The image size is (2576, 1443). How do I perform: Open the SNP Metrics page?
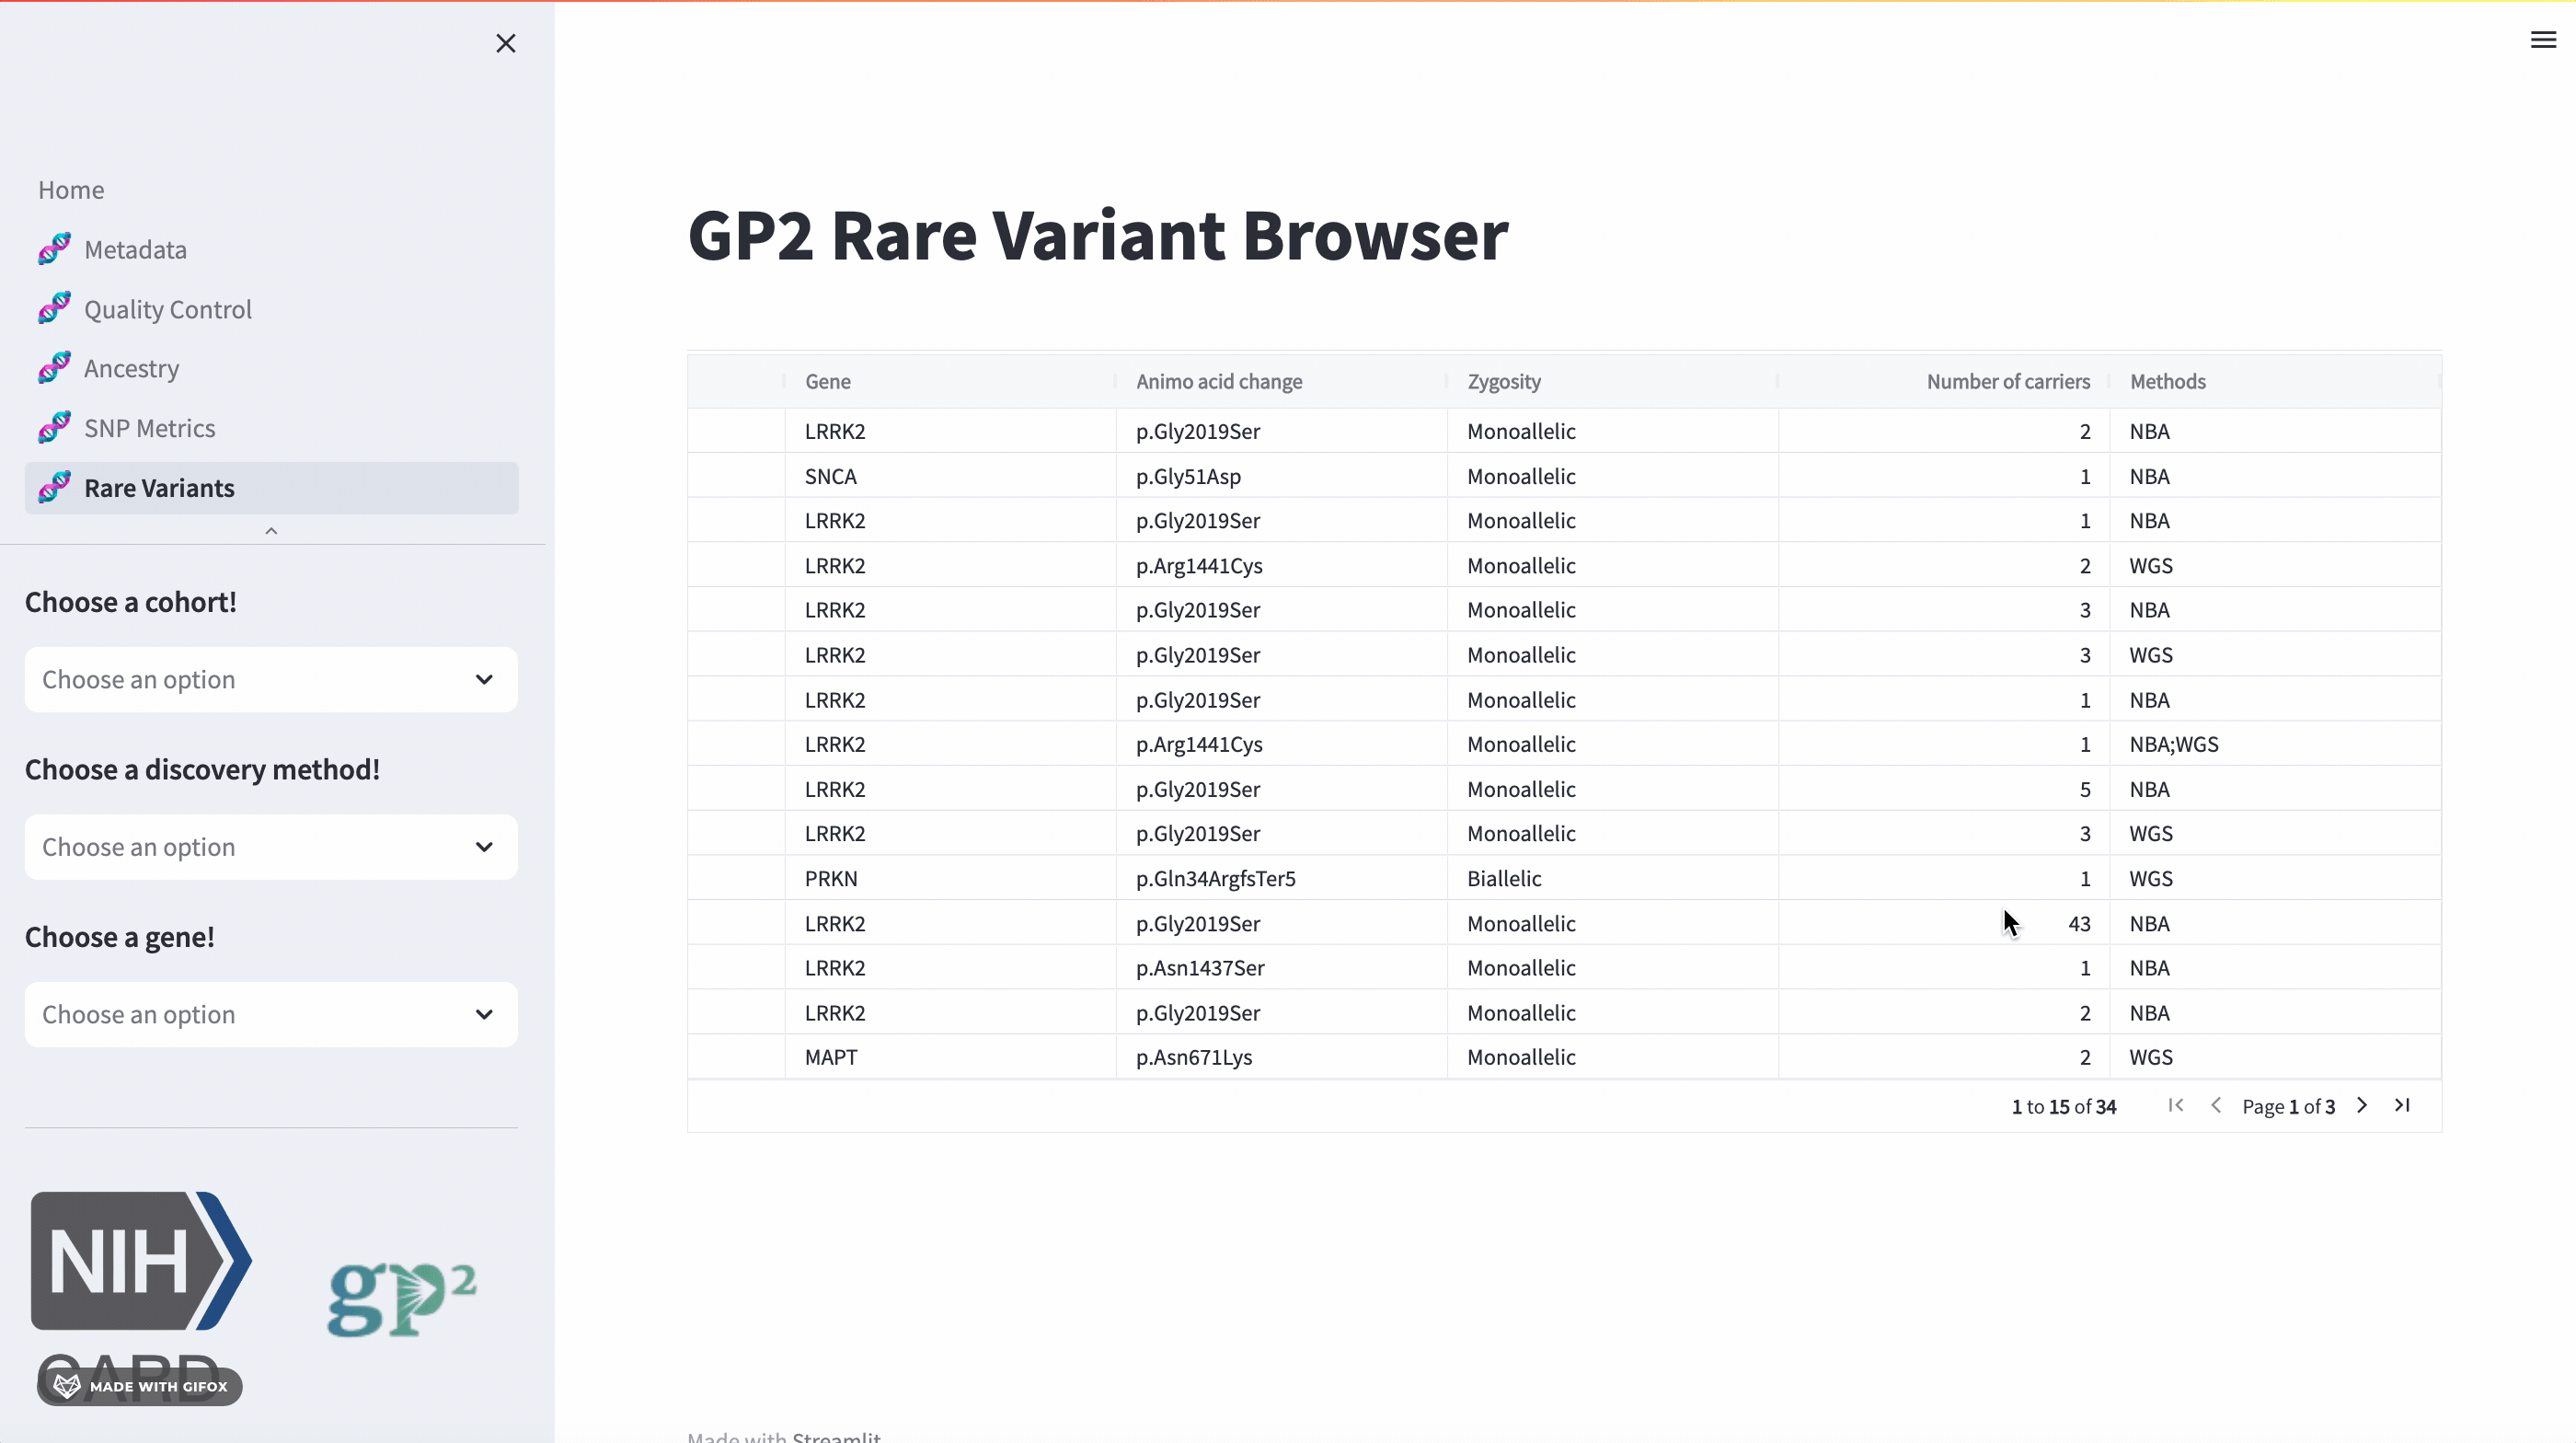pyautogui.click(x=149, y=428)
